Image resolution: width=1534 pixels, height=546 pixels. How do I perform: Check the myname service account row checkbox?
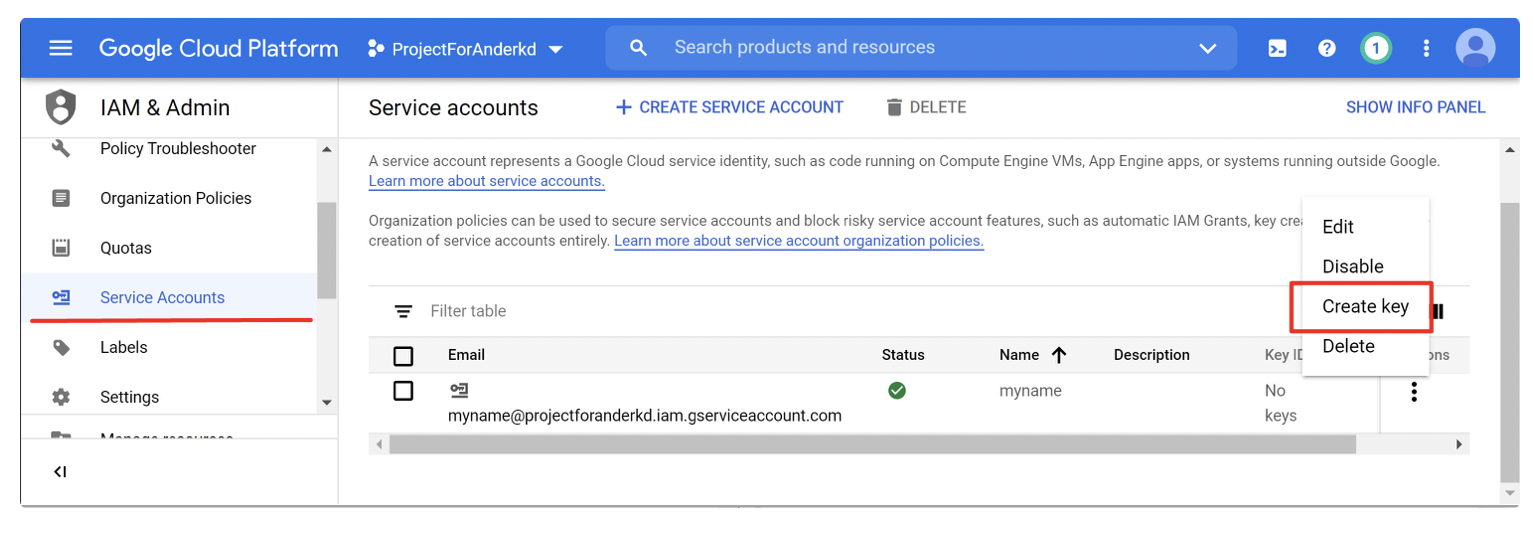[x=403, y=391]
